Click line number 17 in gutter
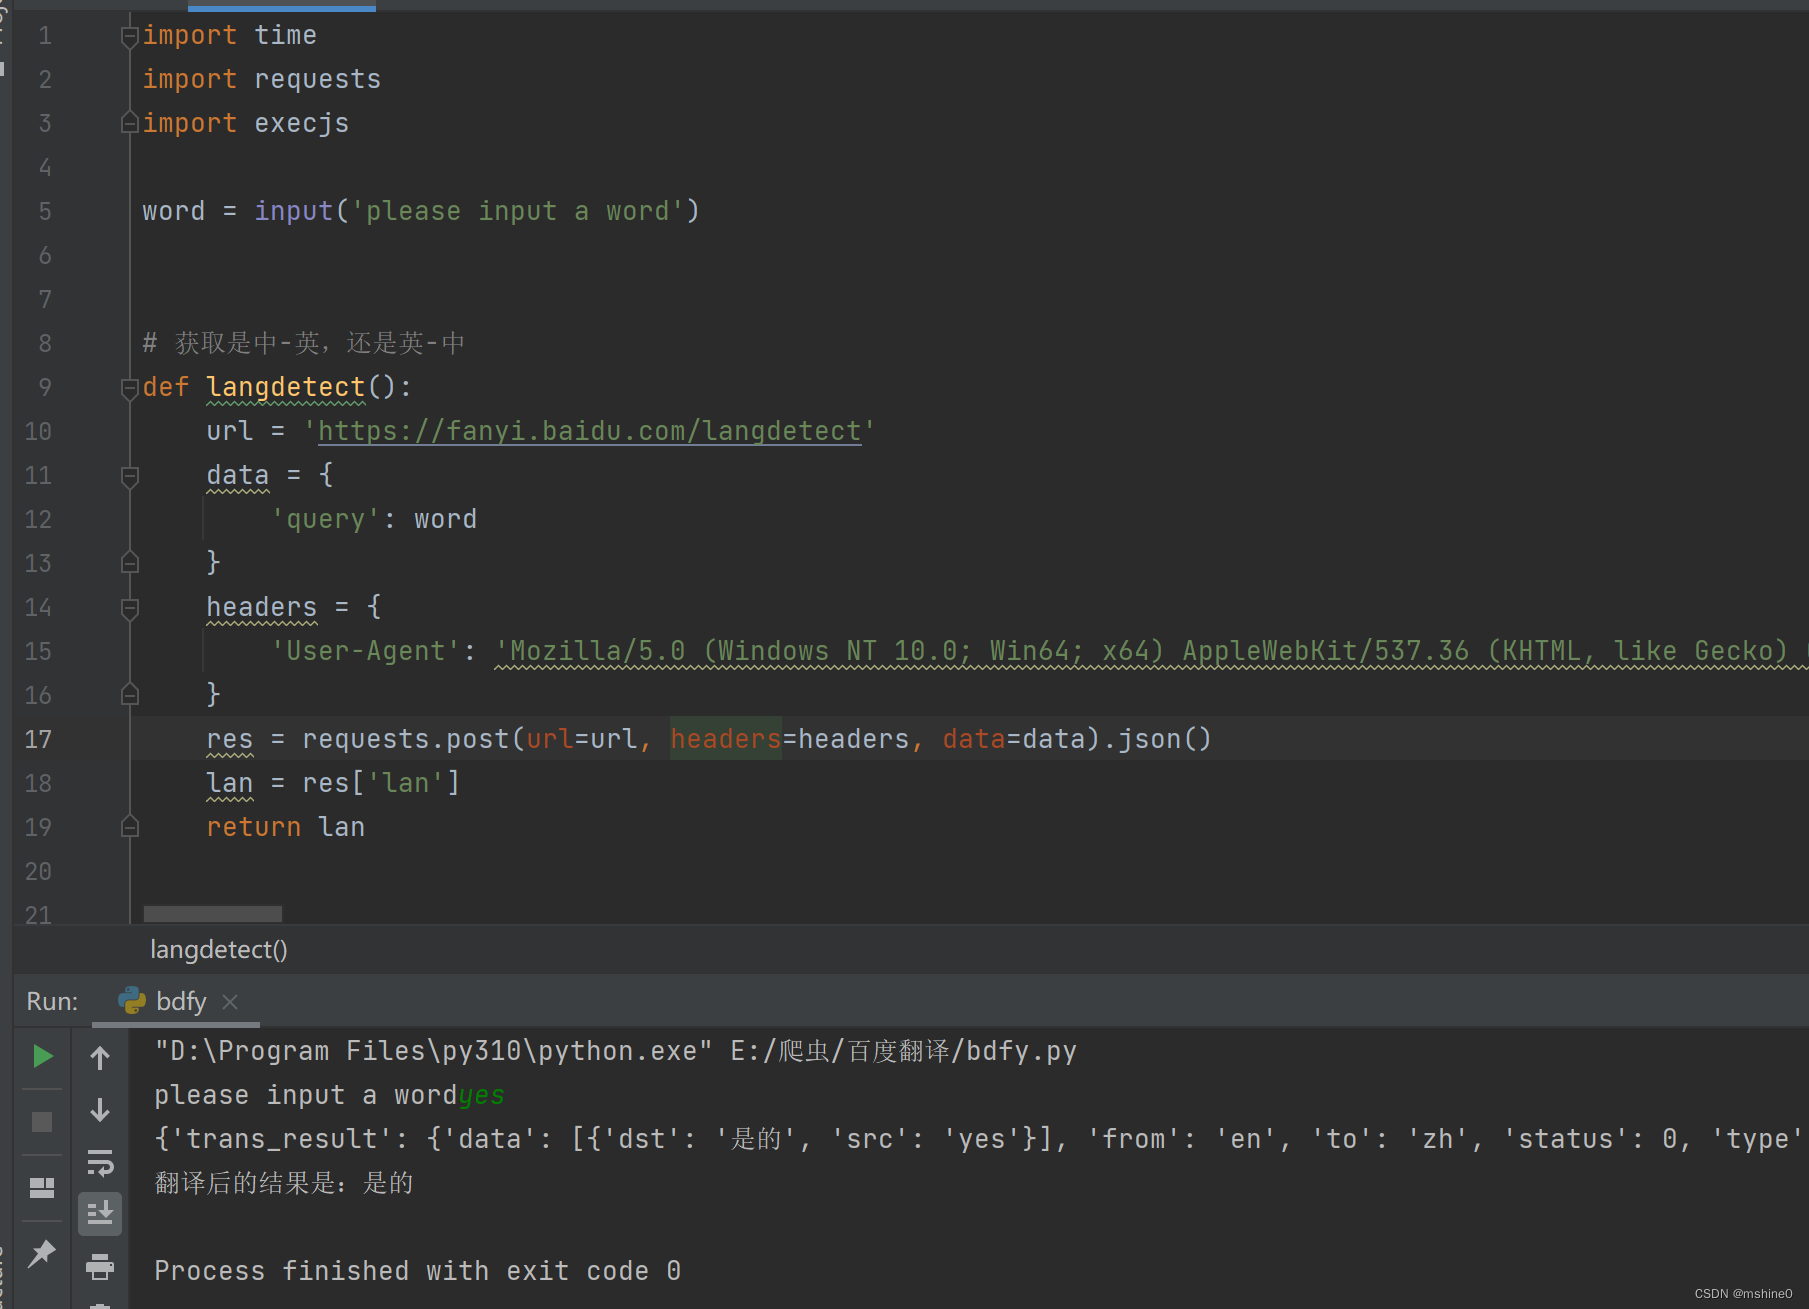This screenshot has height=1309, width=1809. point(38,739)
